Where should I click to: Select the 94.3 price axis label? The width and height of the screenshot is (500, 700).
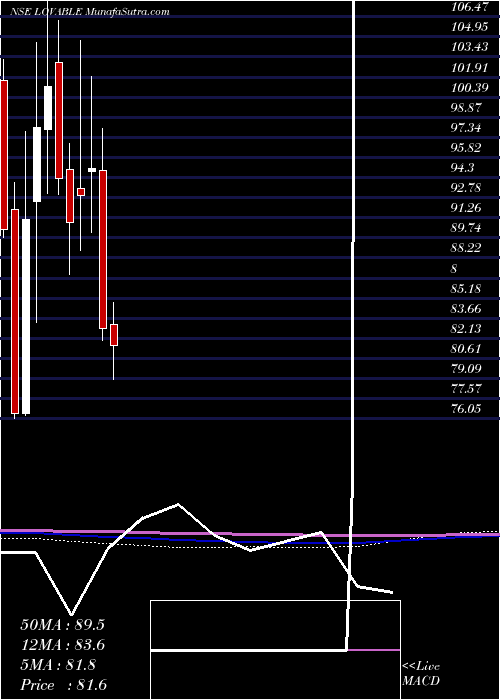[463, 168]
